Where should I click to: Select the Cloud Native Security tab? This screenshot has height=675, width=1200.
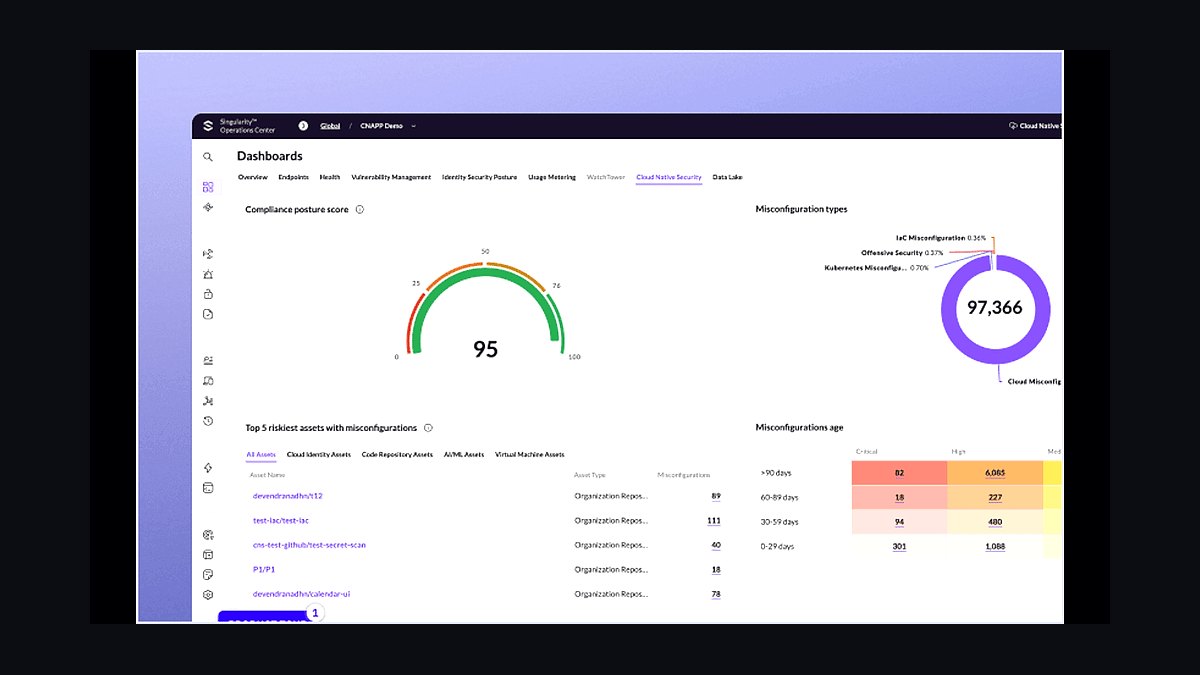[669, 177]
